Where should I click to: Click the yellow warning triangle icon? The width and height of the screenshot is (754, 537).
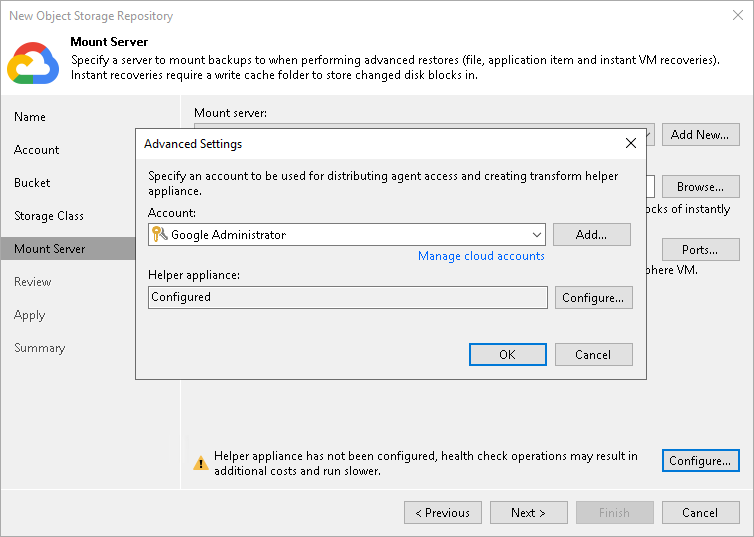(201, 463)
